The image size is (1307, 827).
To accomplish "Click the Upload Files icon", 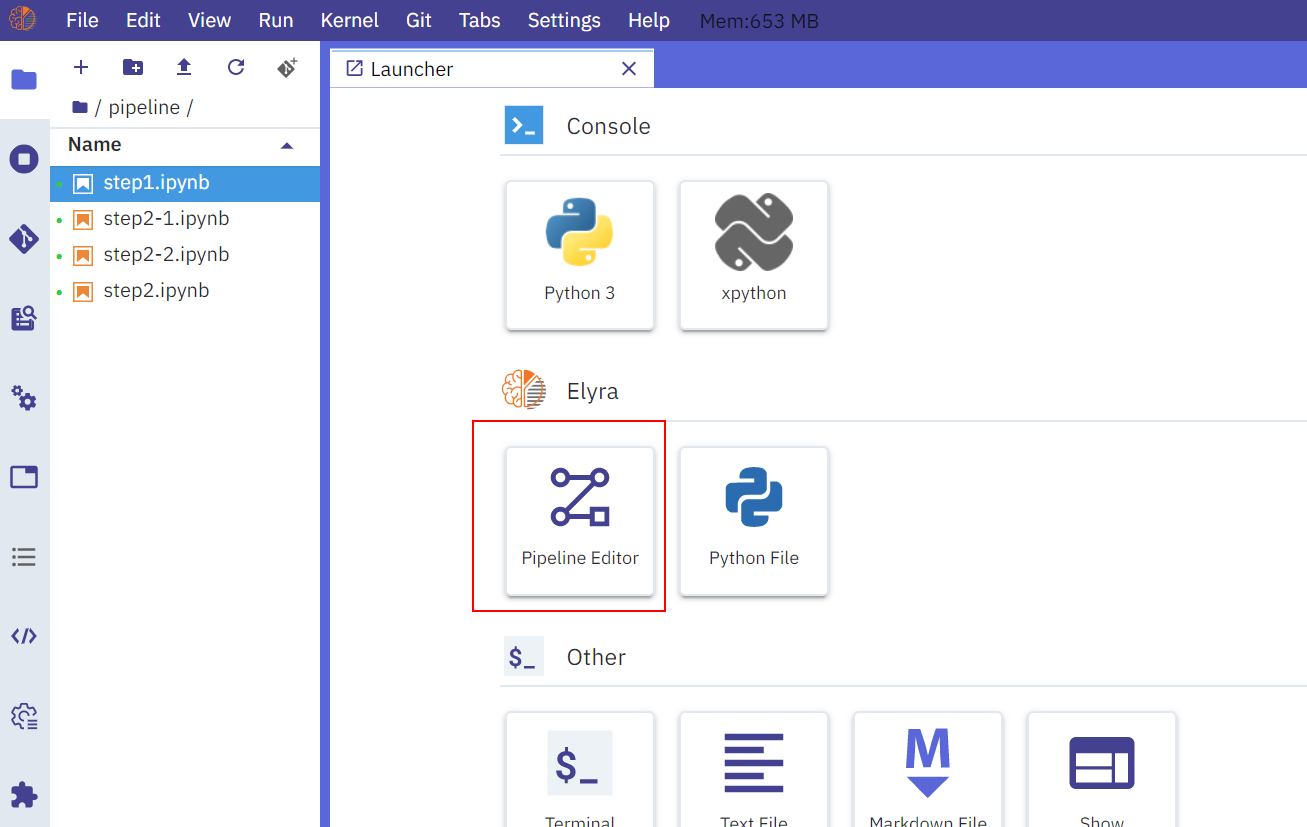I will click(184, 67).
